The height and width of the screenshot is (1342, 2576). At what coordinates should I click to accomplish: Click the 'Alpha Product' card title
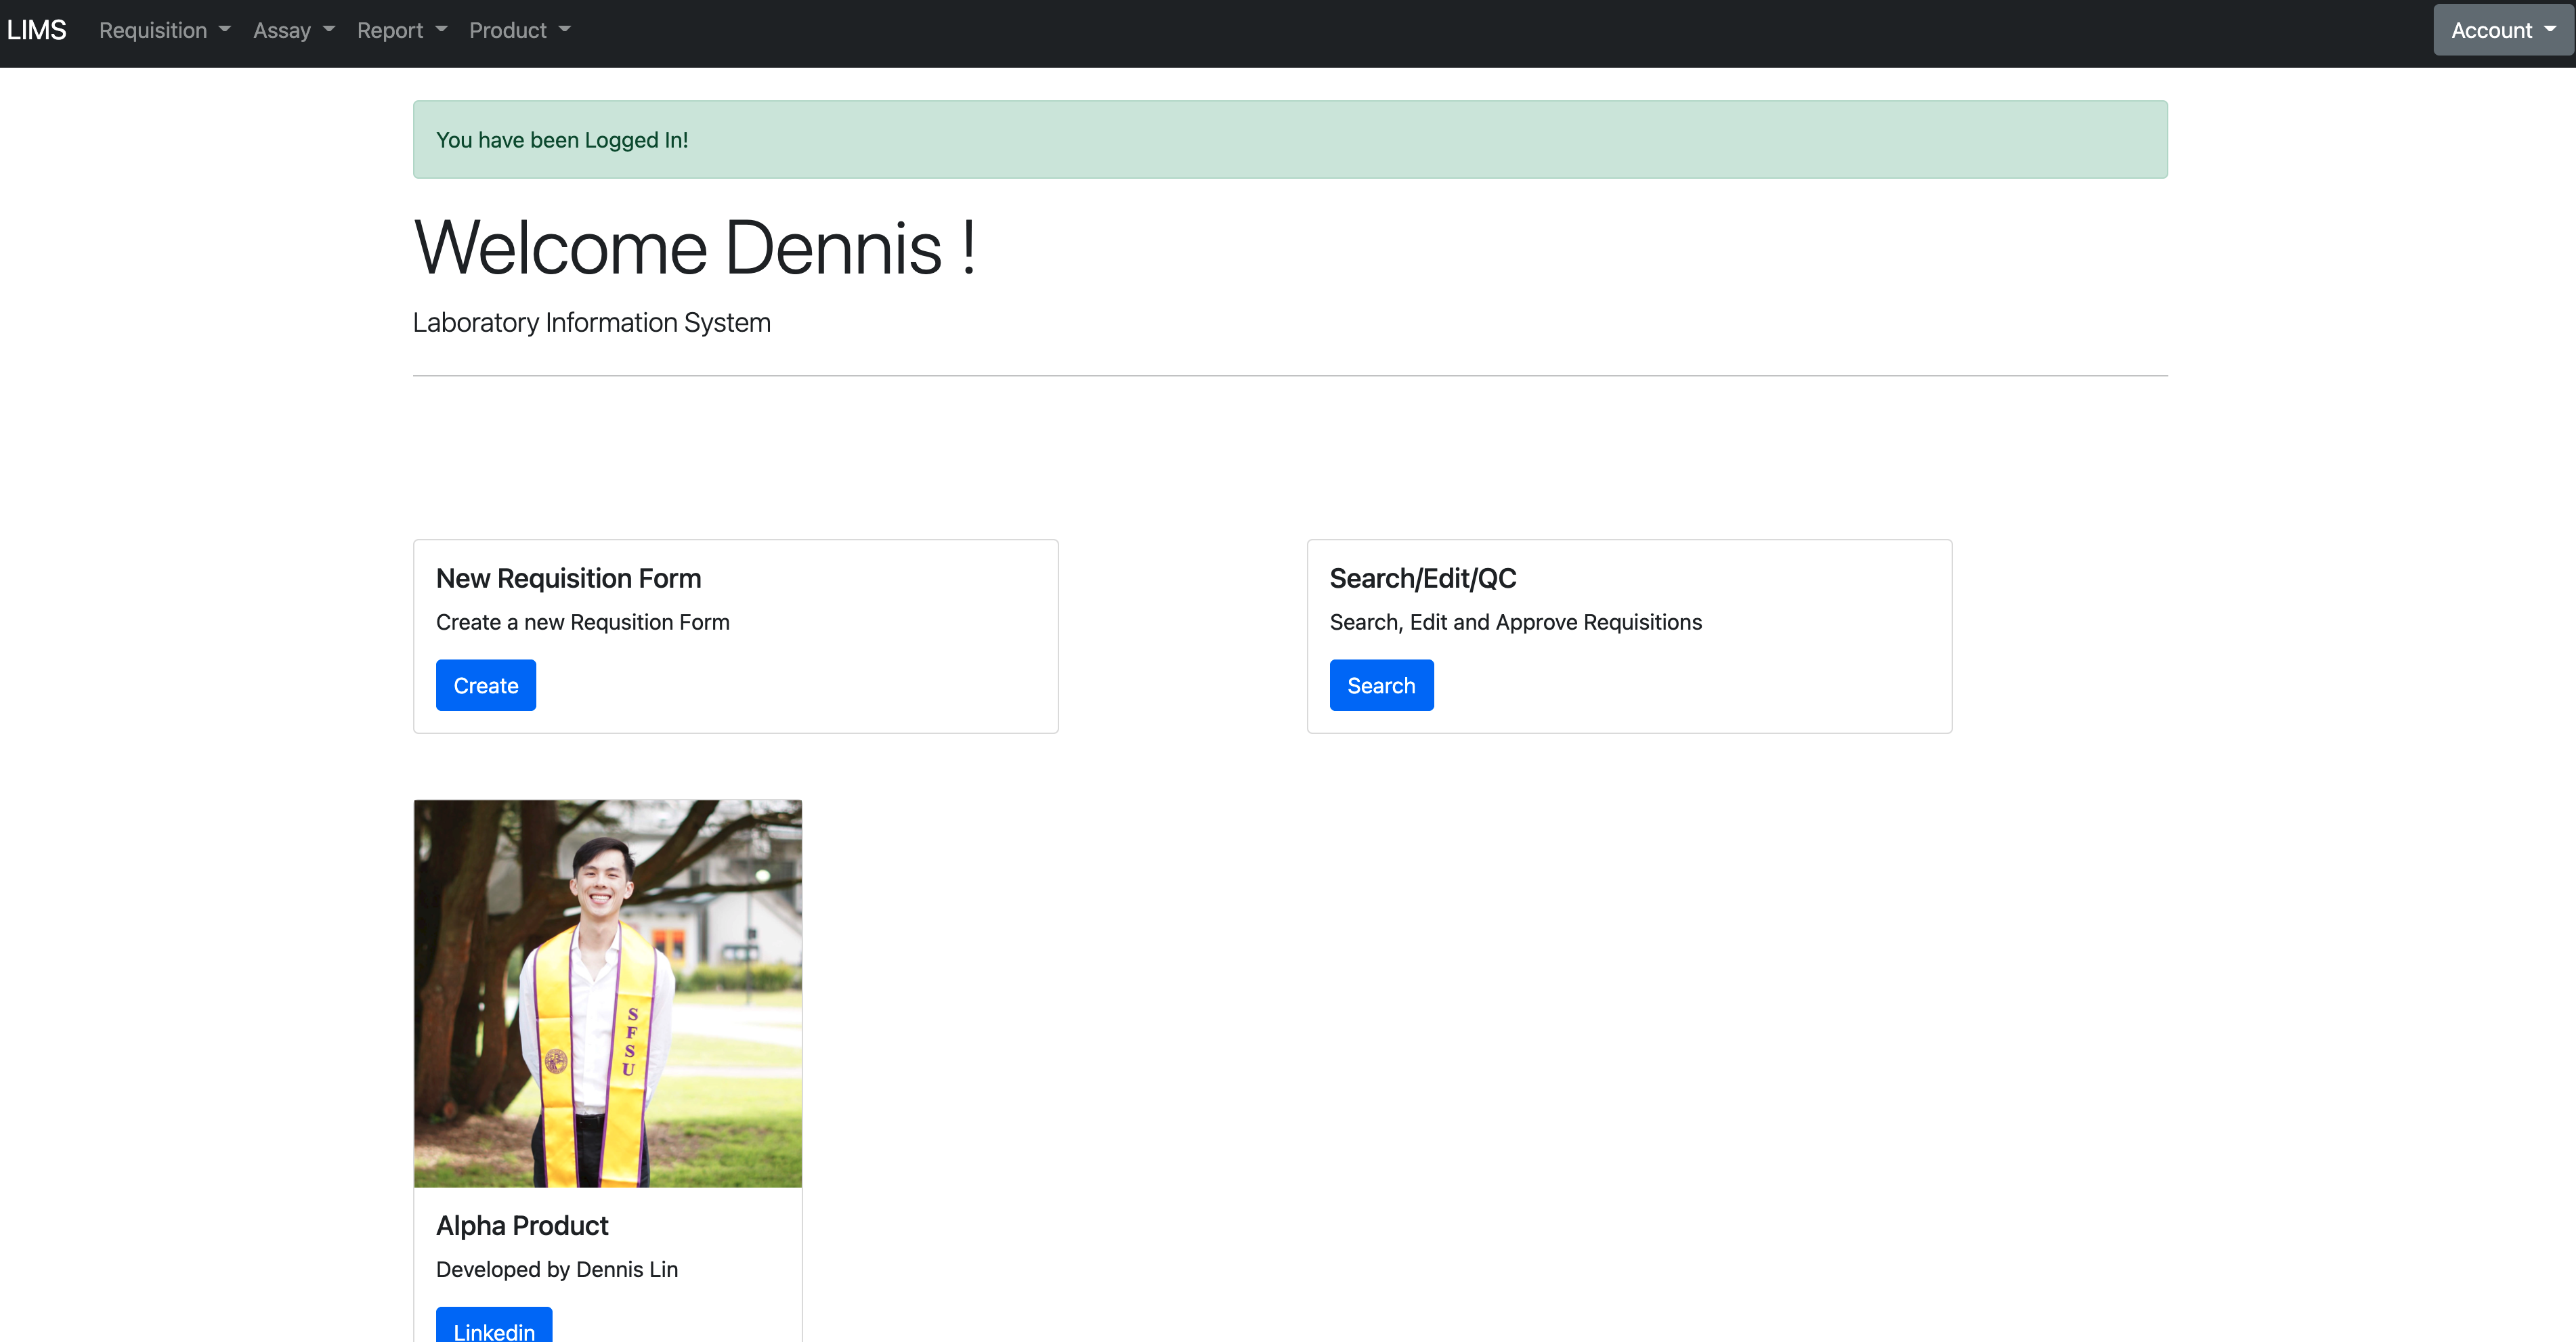pos(522,1225)
